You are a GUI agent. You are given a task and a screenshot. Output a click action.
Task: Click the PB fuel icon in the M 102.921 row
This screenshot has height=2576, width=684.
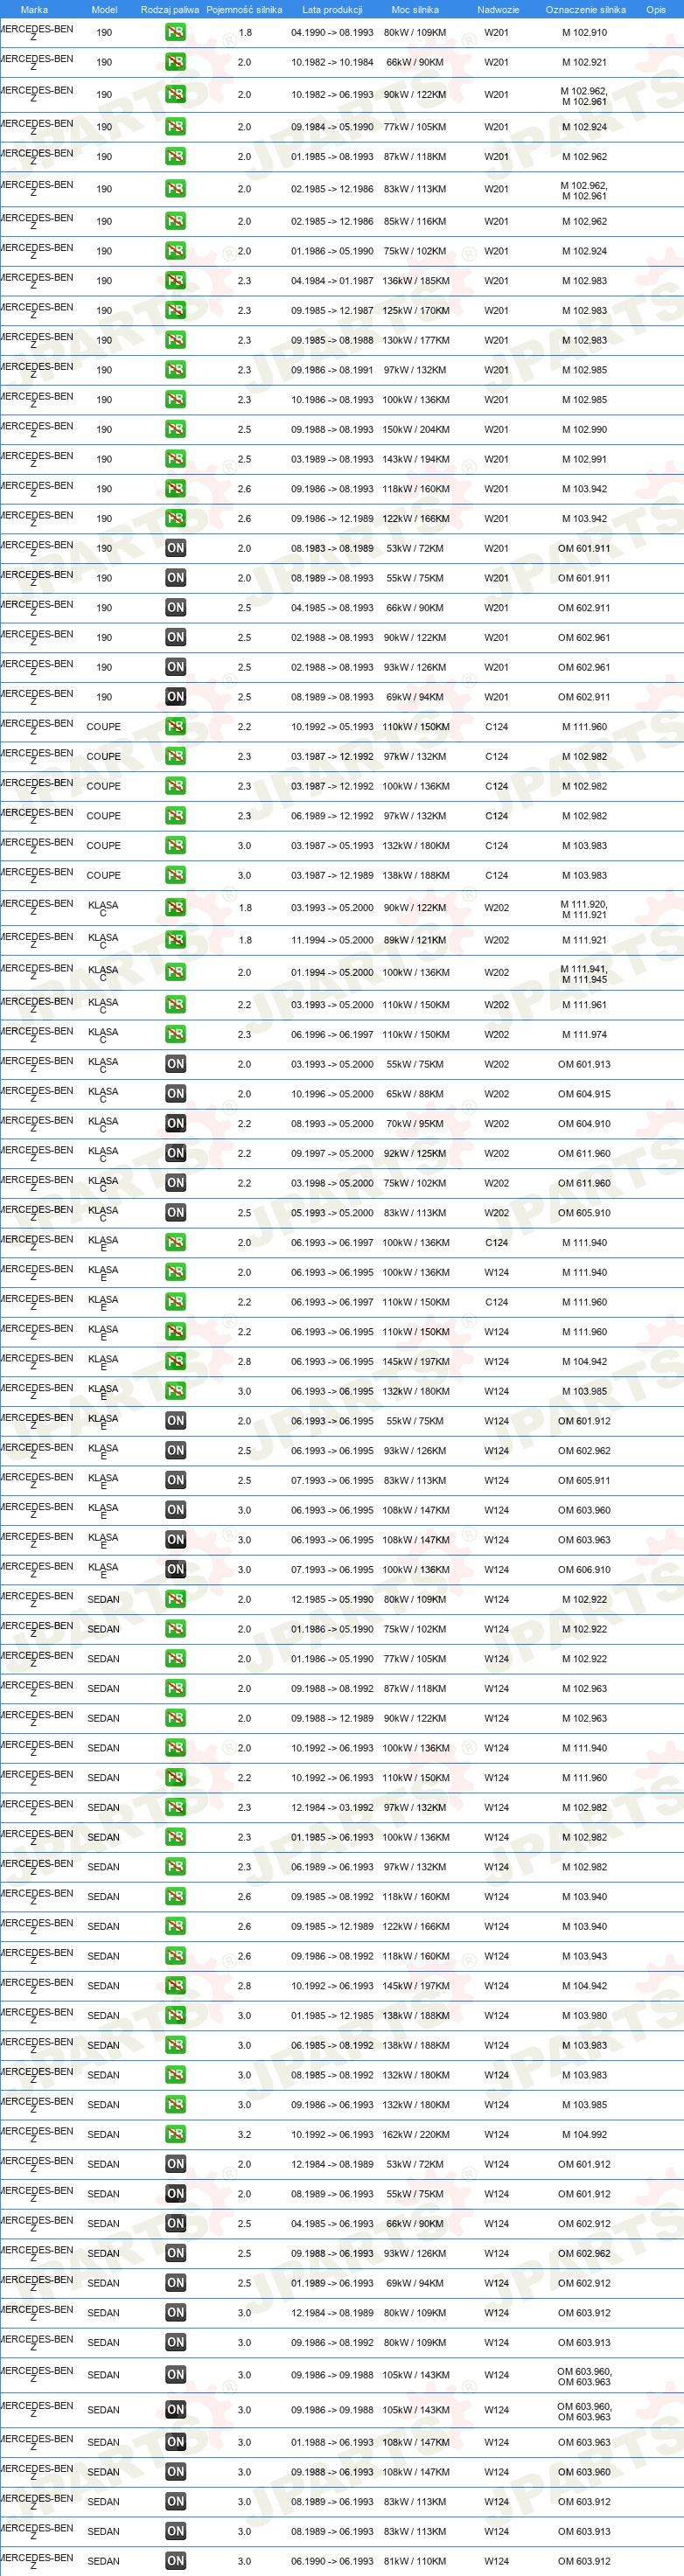(175, 62)
